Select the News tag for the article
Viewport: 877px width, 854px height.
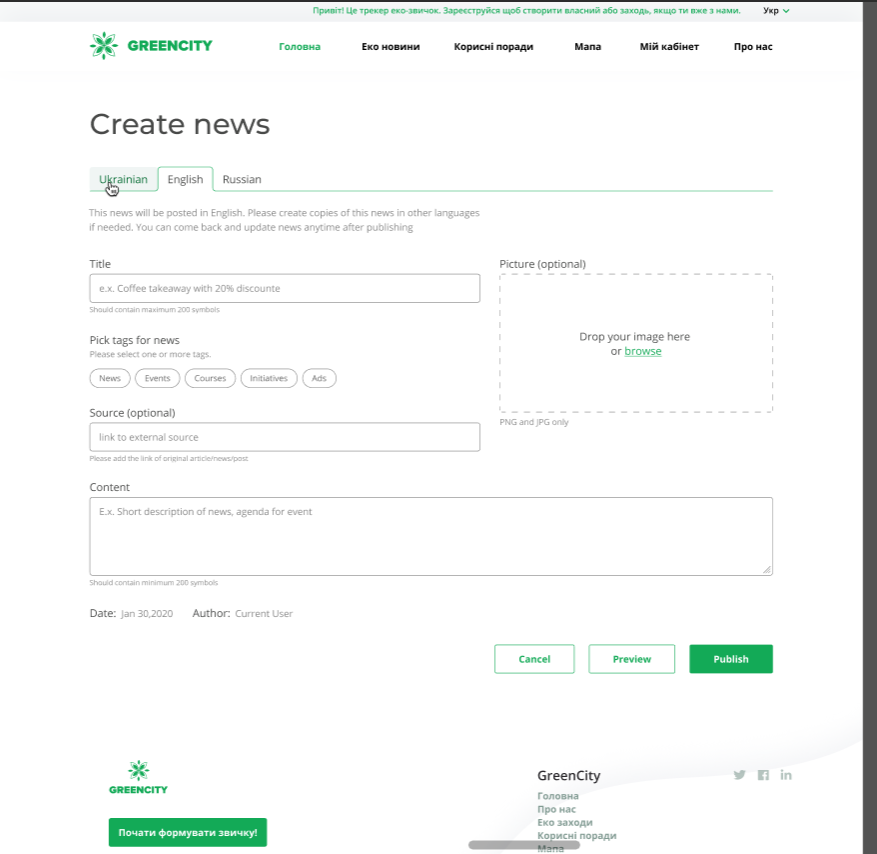click(110, 378)
